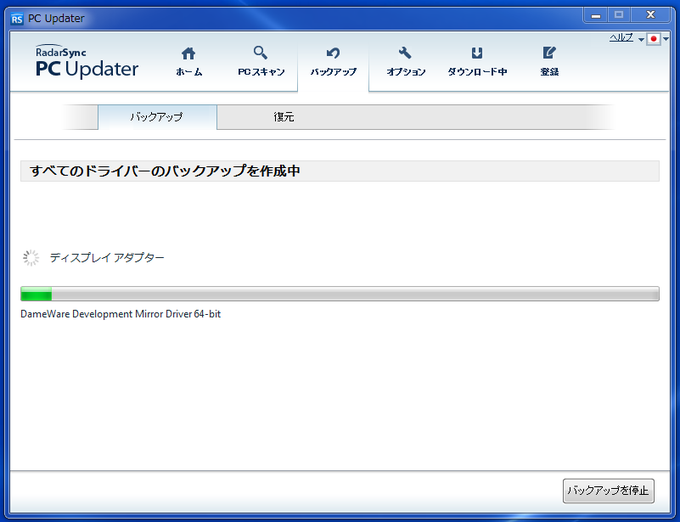Click the busy spinner beside ディスプレイ アダプター
Image resolution: width=680 pixels, height=522 pixels.
(31, 258)
